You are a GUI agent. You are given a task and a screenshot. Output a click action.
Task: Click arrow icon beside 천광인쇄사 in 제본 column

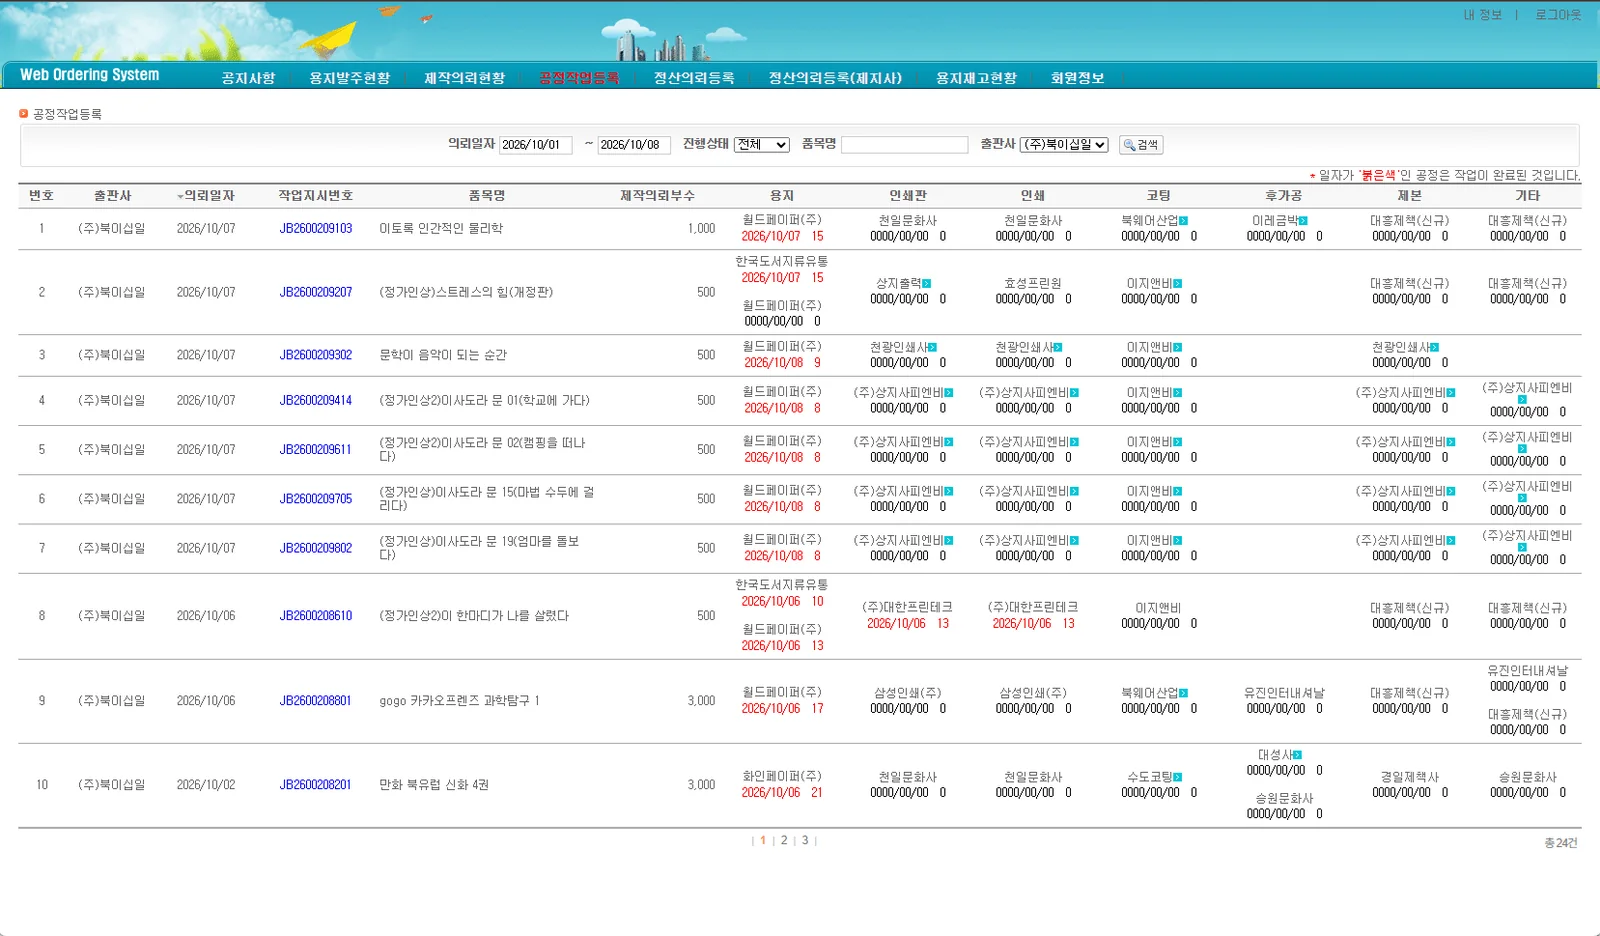pos(1435,348)
